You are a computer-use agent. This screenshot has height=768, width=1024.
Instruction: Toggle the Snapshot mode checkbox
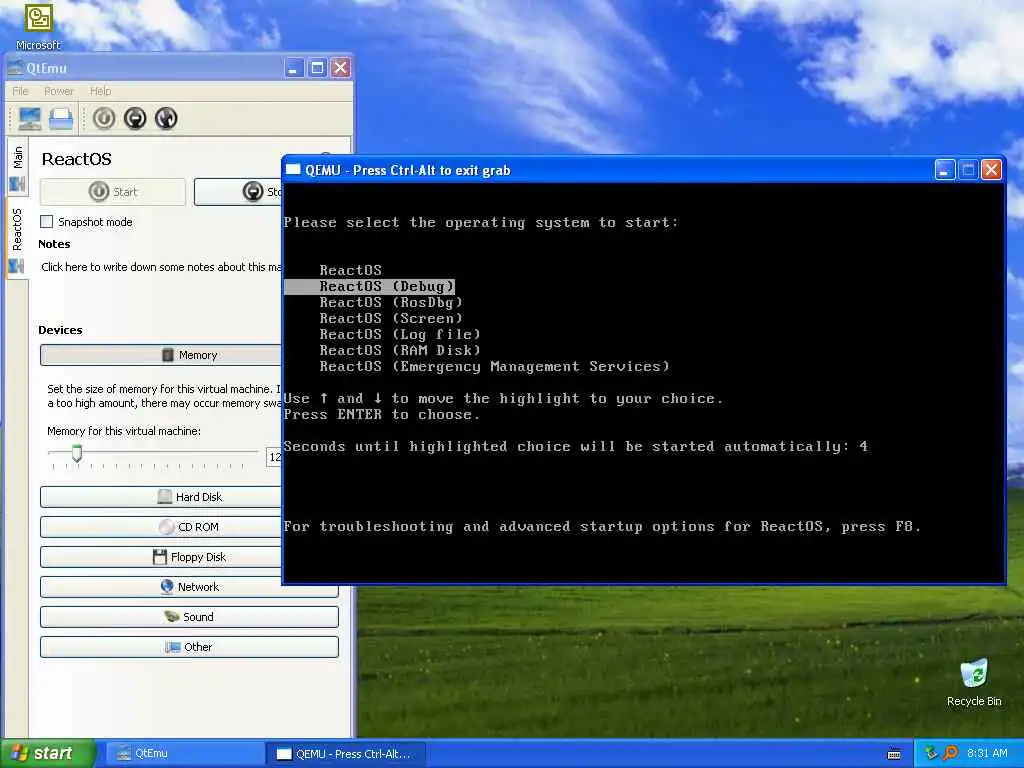pos(47,221)
